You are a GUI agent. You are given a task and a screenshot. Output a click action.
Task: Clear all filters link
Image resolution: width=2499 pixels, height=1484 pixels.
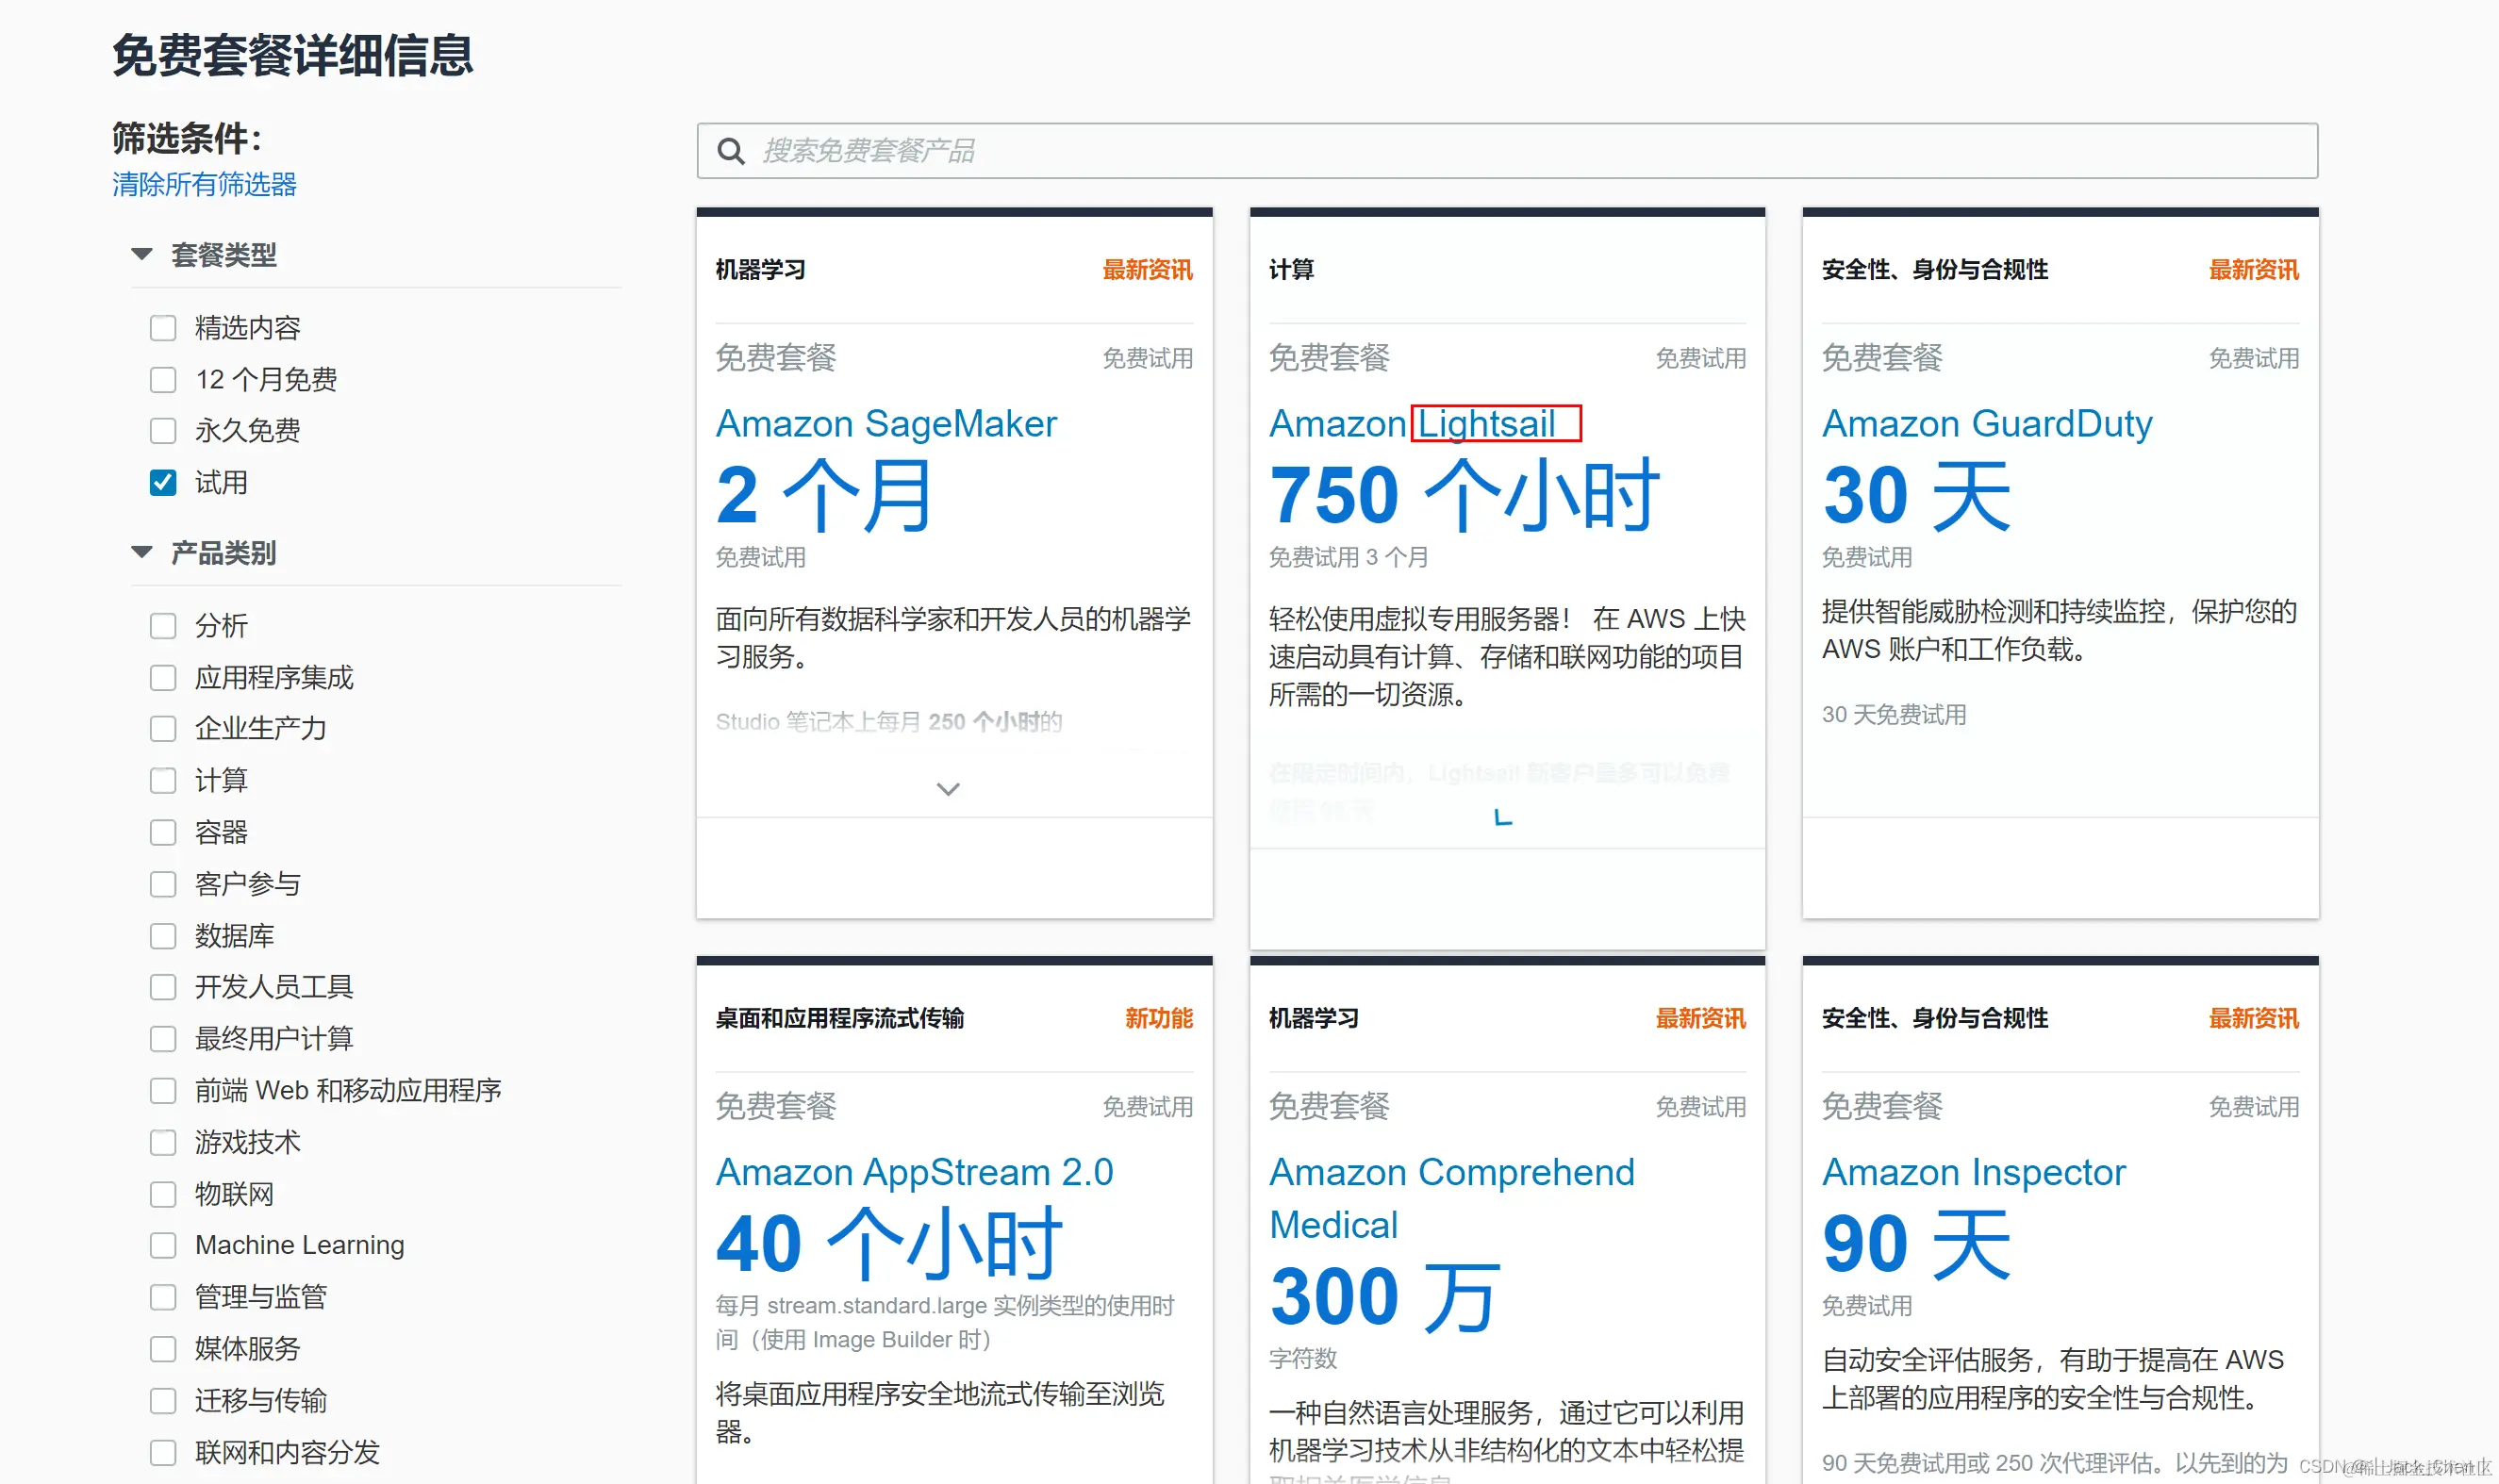point(204,185)
